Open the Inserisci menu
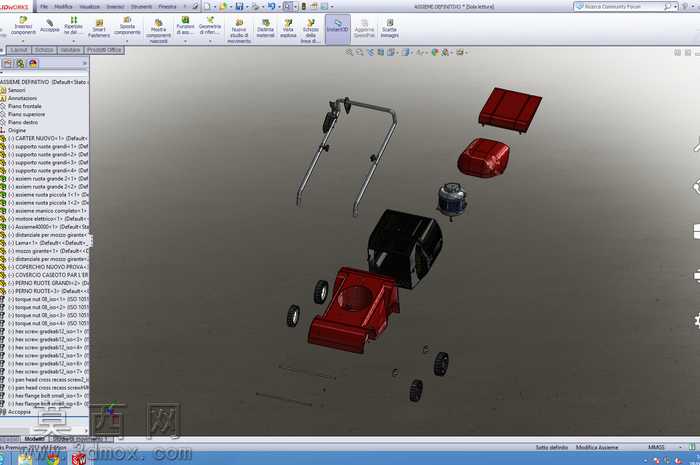The height and width of the screenshot is (465, 700). pyautogui.click(x=115, y=7)
